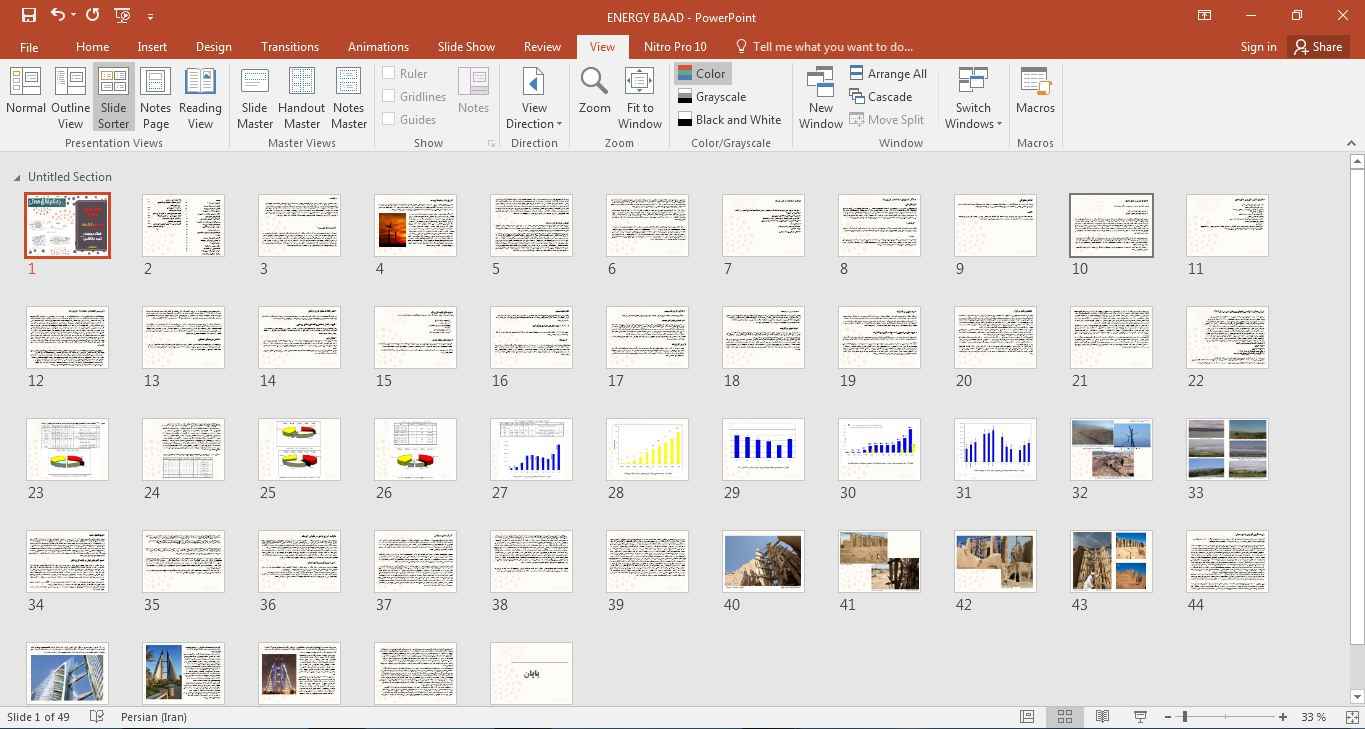Collapse the Untitled Section
Image resolution: width=1365 pixels, height=729 pixels.
tap(17, 177)
